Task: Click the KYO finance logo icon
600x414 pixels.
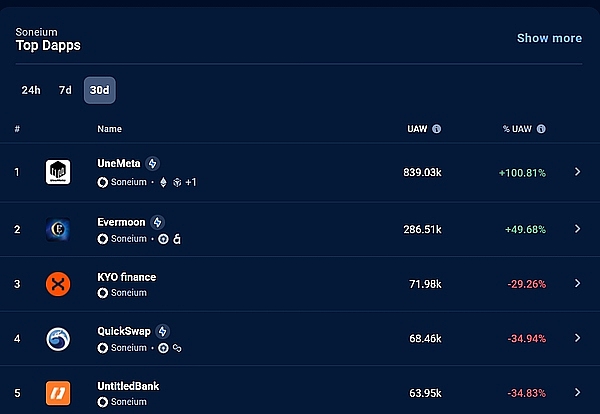Action: (x=58, y=284)
